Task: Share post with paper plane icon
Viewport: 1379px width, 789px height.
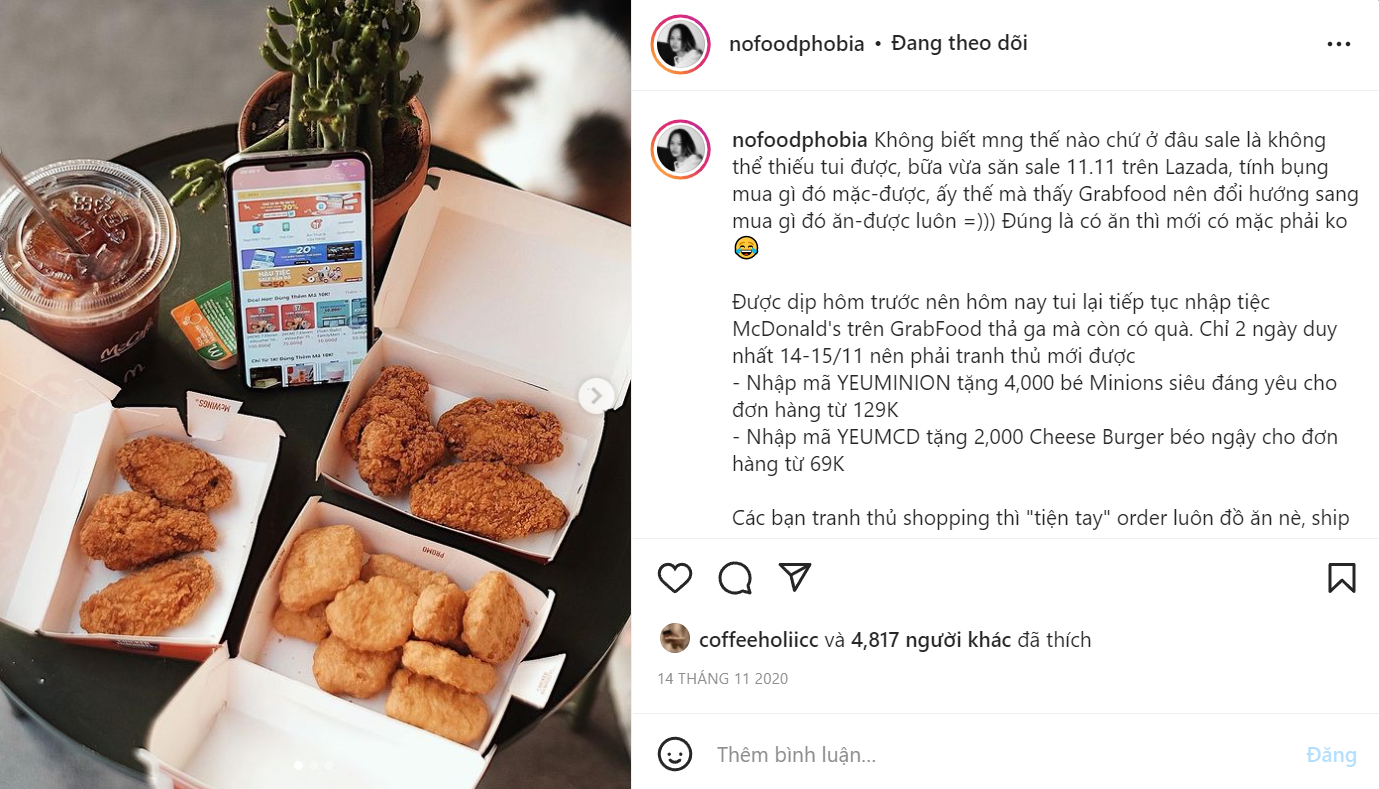Action: (x=794, y=577)
